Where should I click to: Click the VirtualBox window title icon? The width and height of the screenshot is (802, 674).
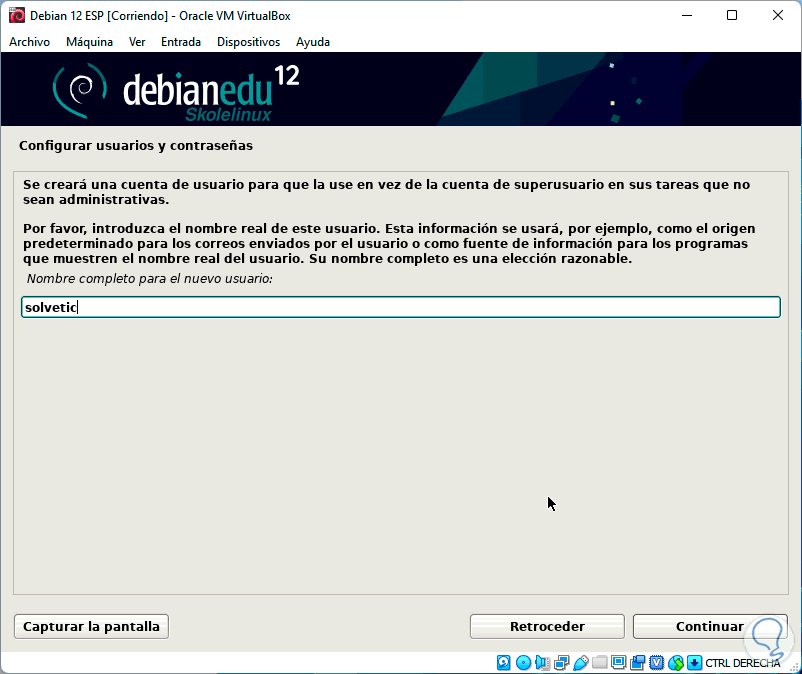(17, 15)
